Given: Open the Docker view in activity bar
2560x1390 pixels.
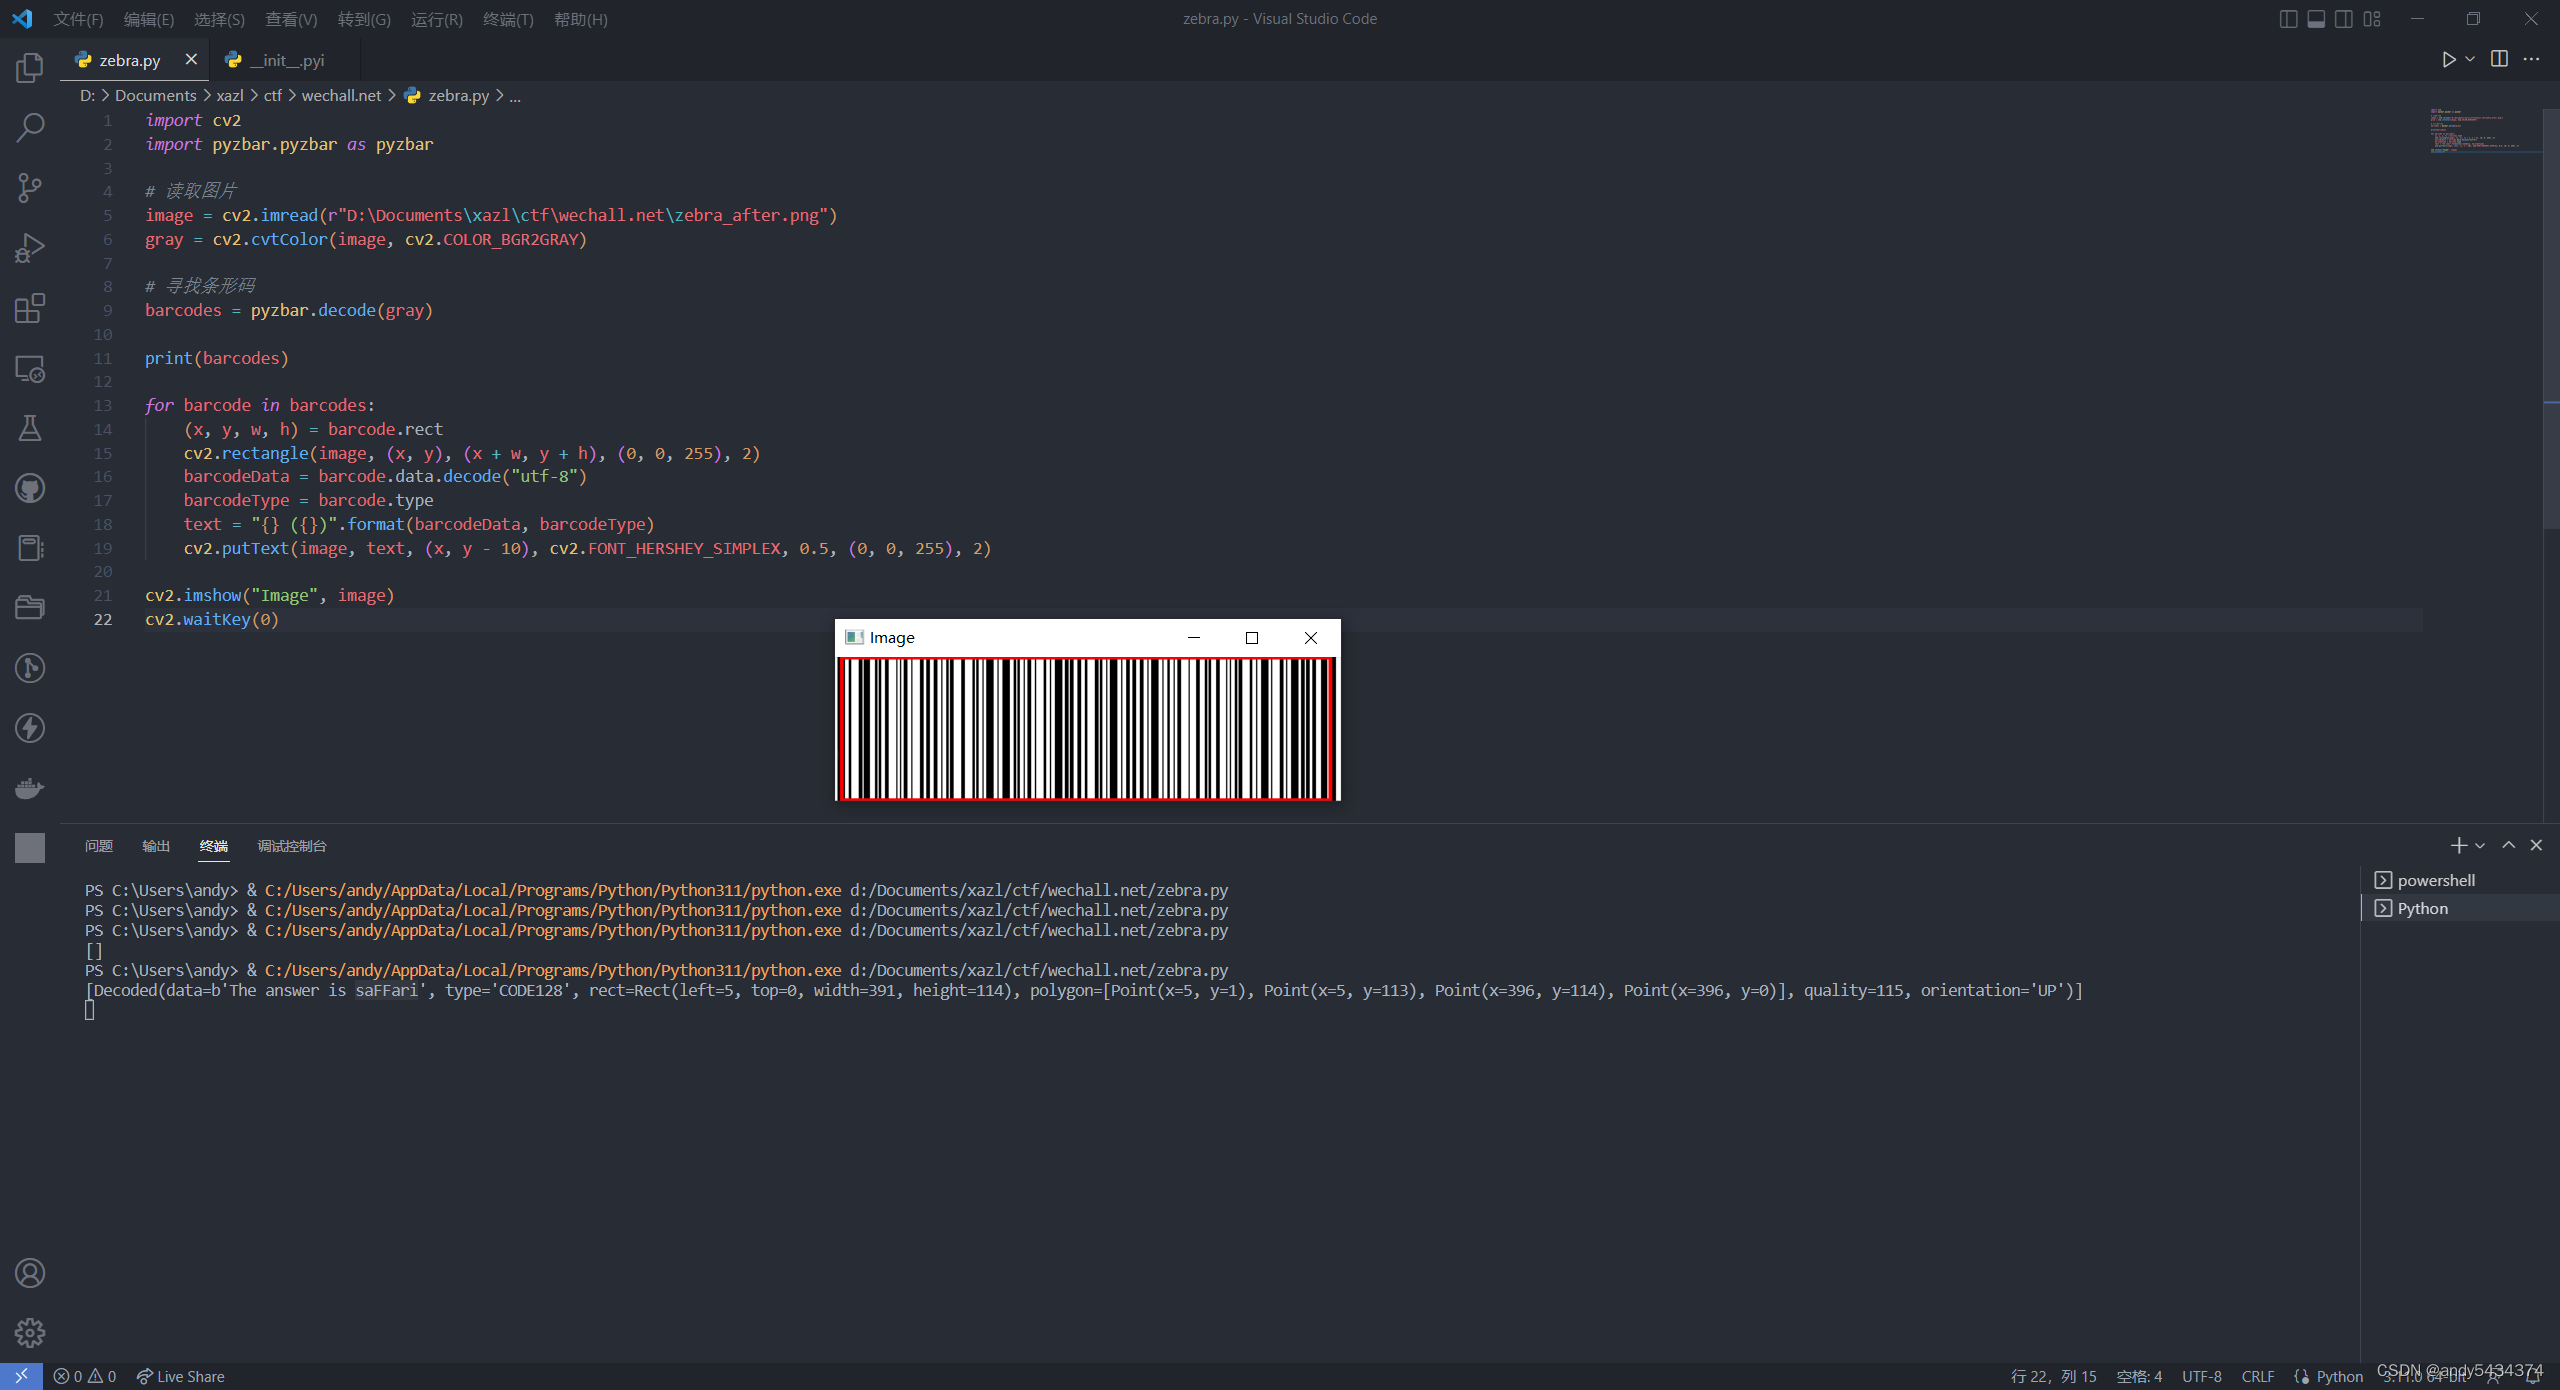Looking at the screenshot, I should click(x=30, y=788).
